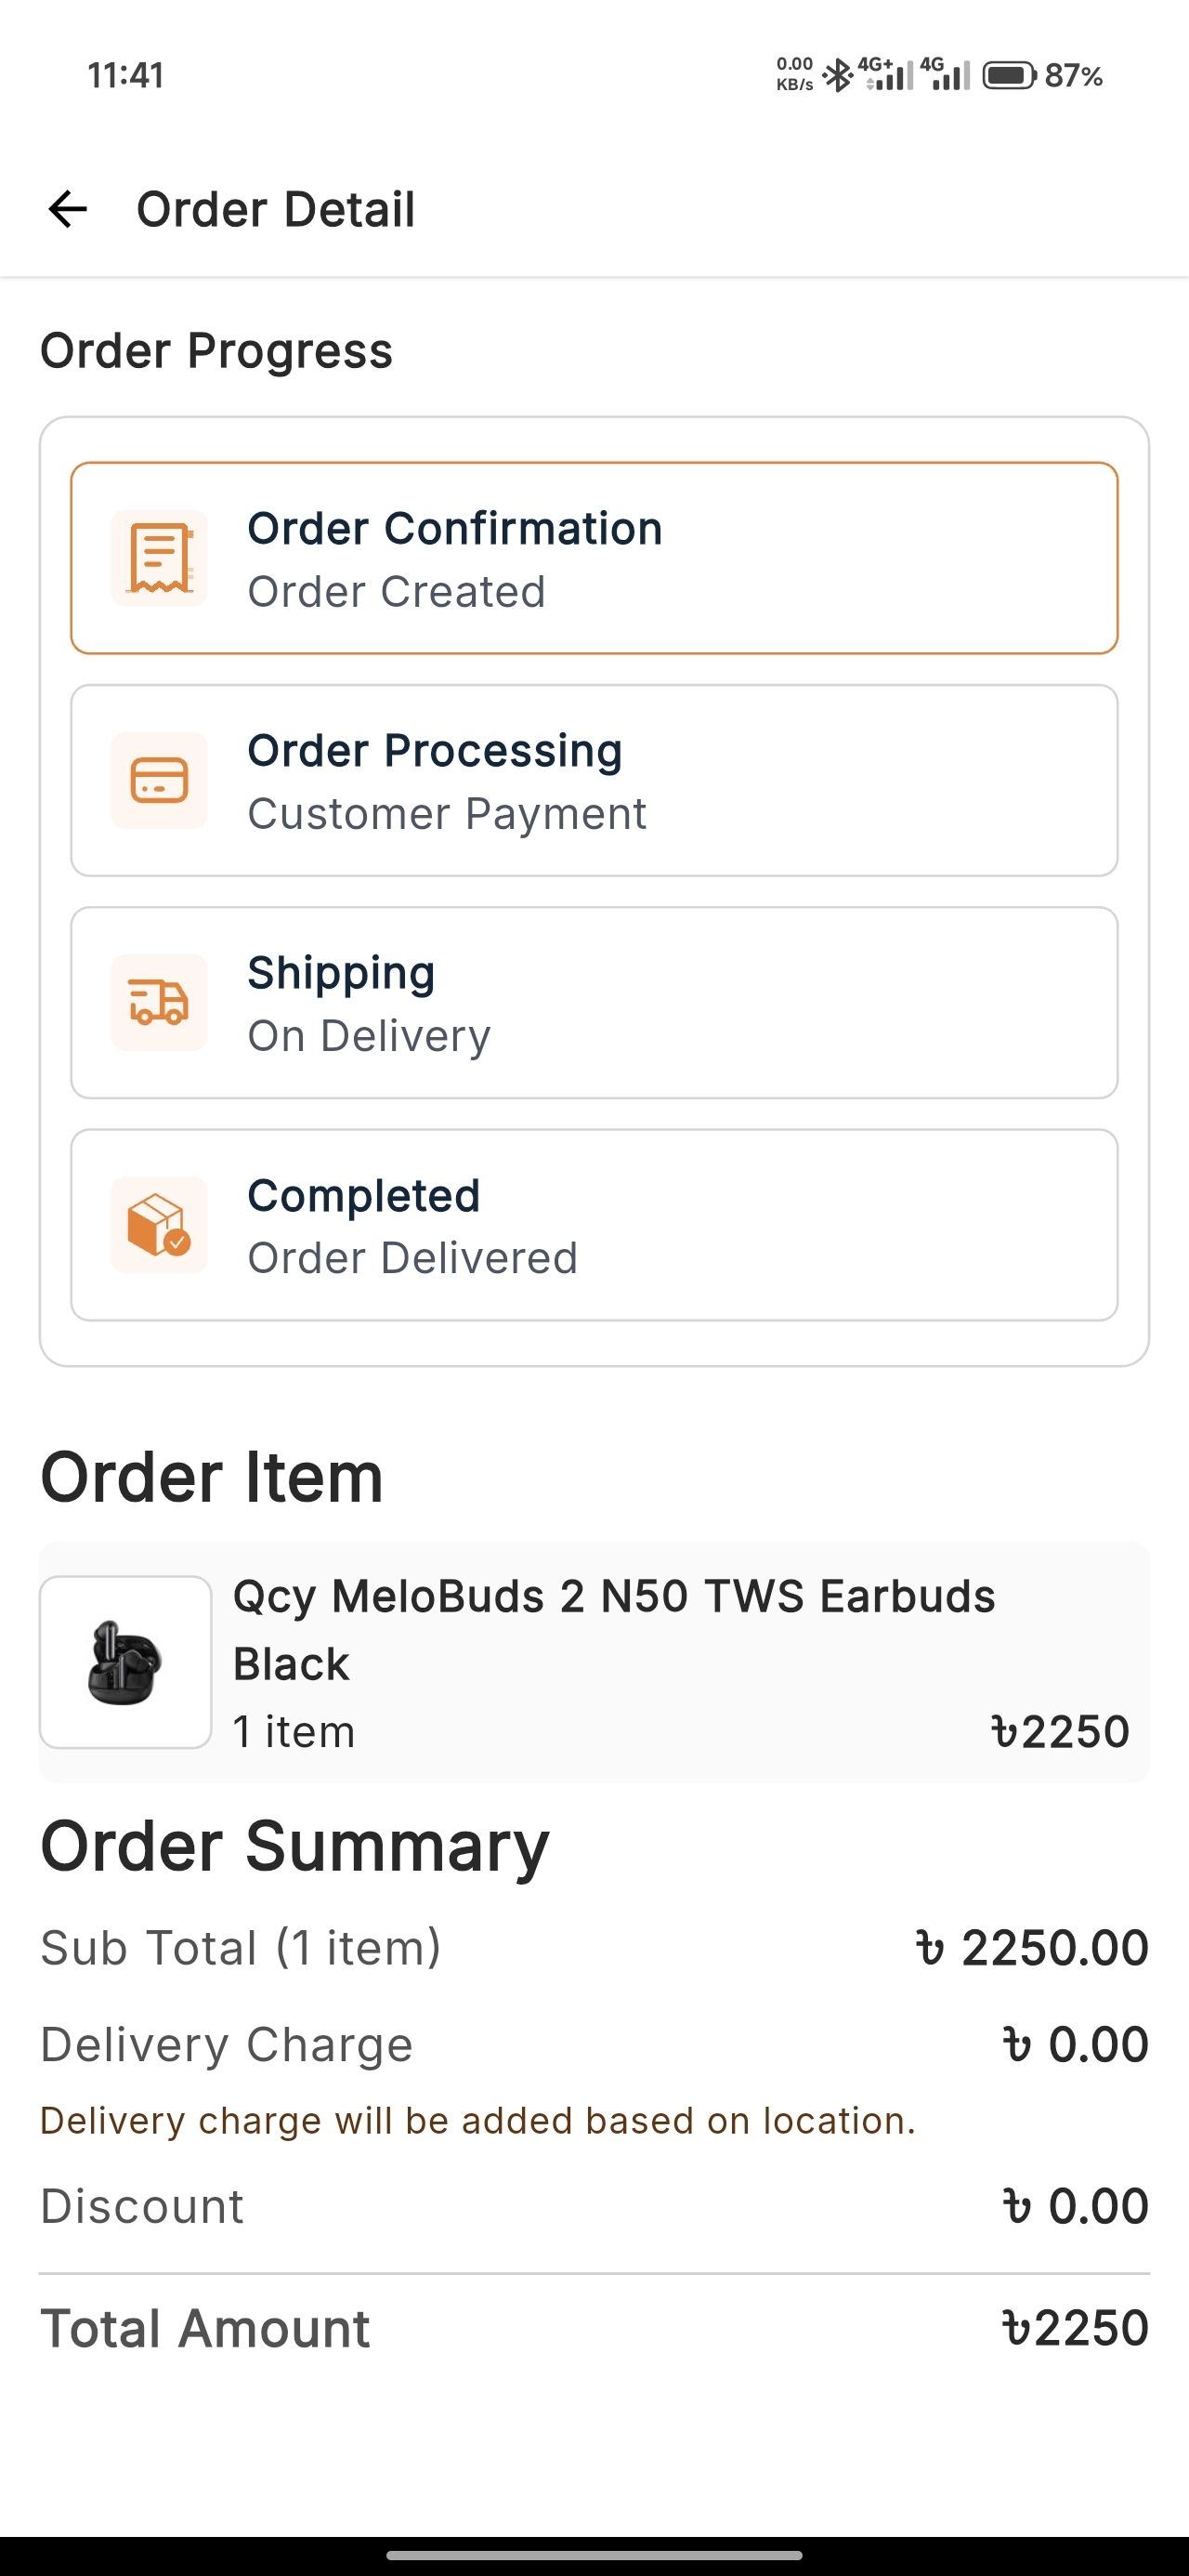Screen dimensions: 1189x2576
Task: Tap the Bluetooth status bar icon
Action: pyautogui.click(x=837, y=76)
